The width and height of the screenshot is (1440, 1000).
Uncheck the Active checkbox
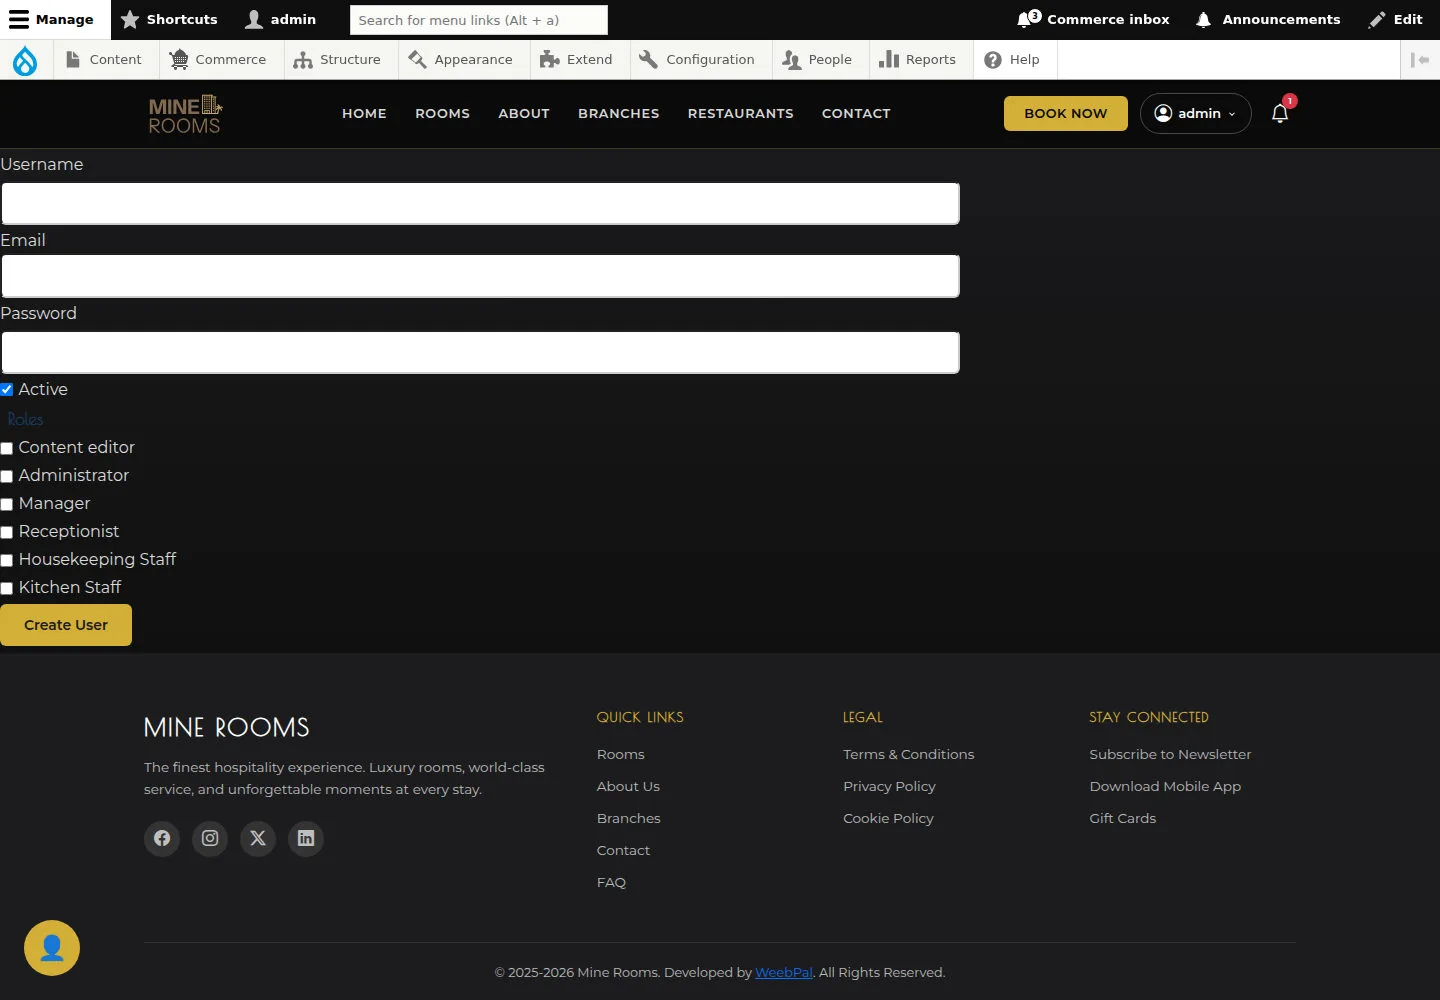click(7, 390)
